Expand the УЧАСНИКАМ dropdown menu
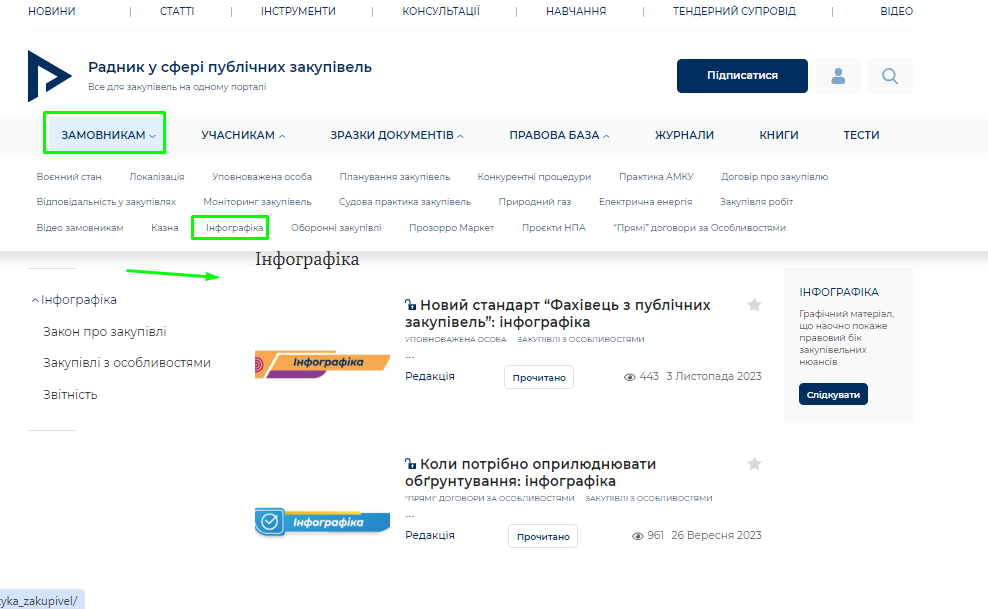Viewport: 988px width, 609px height. coord(243,135)
